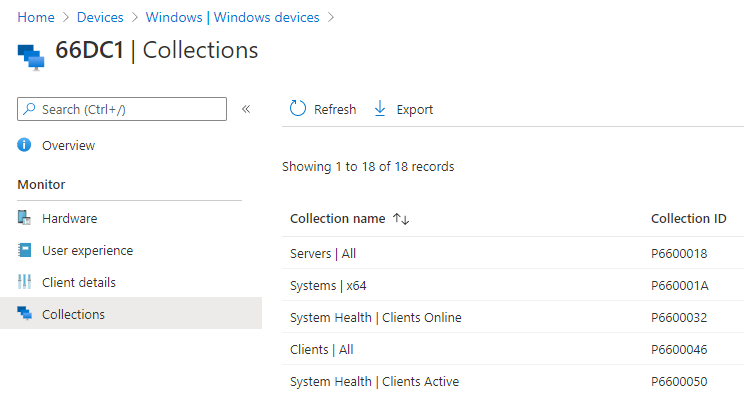Select System Health | Clients Active row
744x396 pixels.
(x=513, y=381)
